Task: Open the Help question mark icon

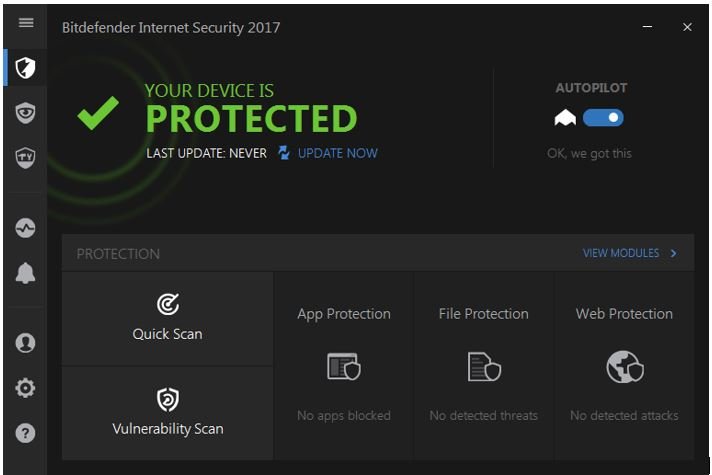Action: pyautogui.click(x=25, y=433)
